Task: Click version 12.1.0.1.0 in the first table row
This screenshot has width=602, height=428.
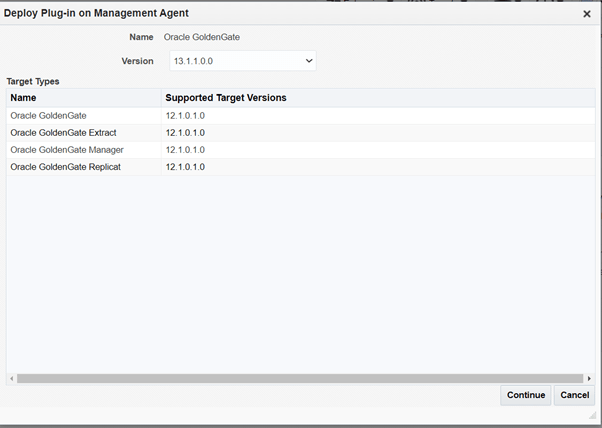Action: [x=185, y=116]
